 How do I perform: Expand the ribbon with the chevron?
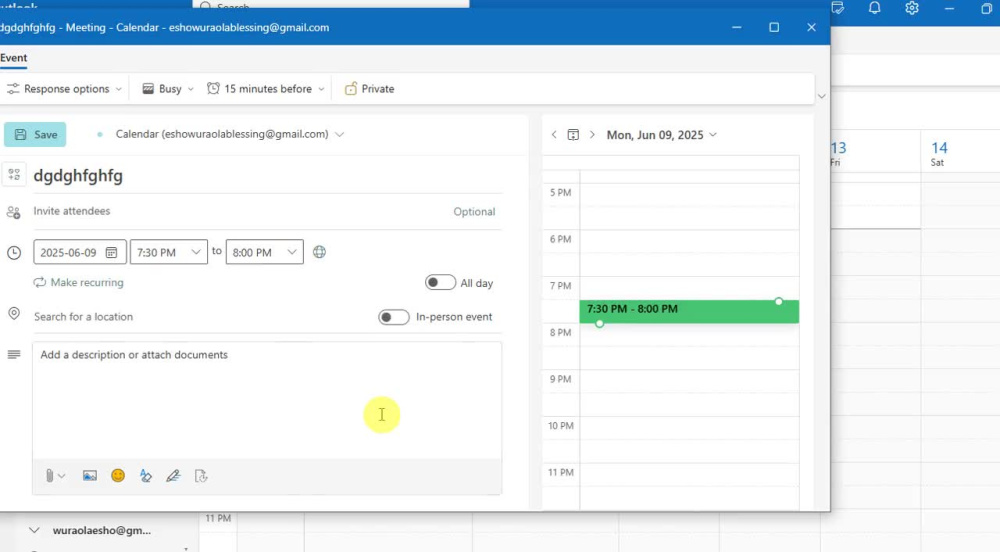821,96
